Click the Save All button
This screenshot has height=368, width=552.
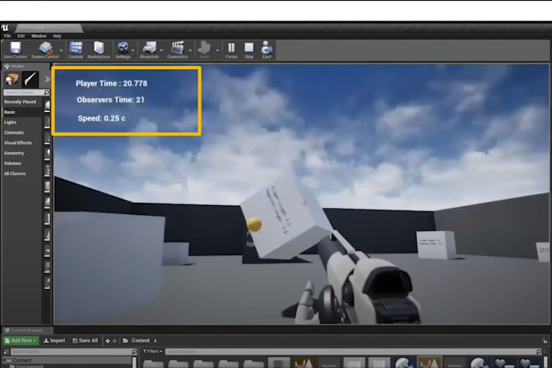tap(85, 341)
